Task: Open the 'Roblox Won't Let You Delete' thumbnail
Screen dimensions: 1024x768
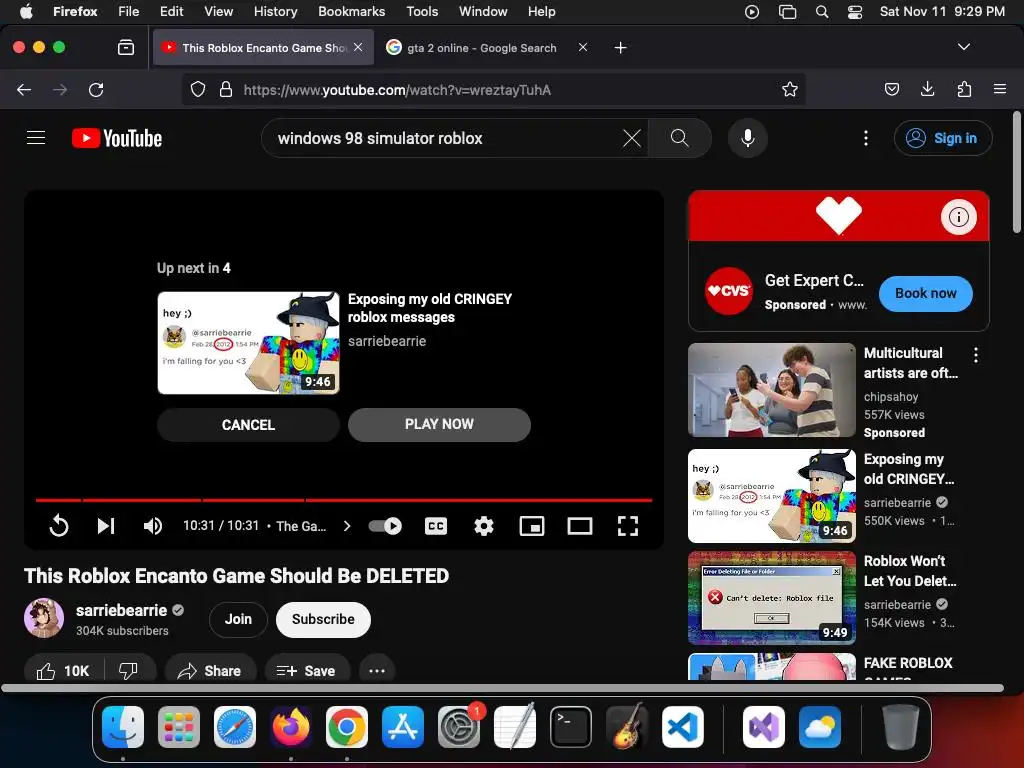Action: (771, 598)
